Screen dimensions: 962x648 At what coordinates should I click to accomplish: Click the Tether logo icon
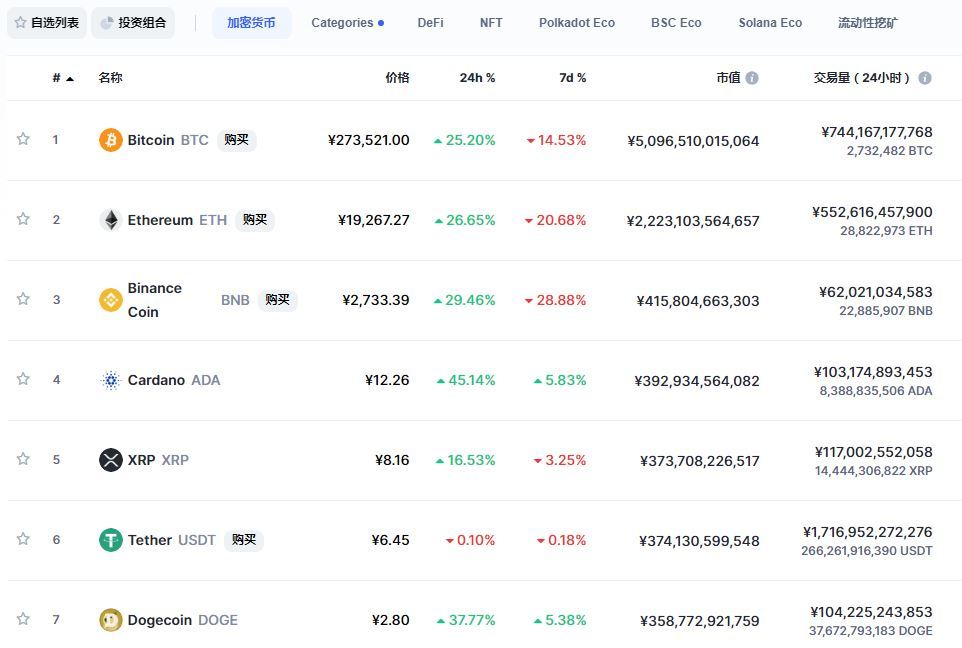[110, 540]
